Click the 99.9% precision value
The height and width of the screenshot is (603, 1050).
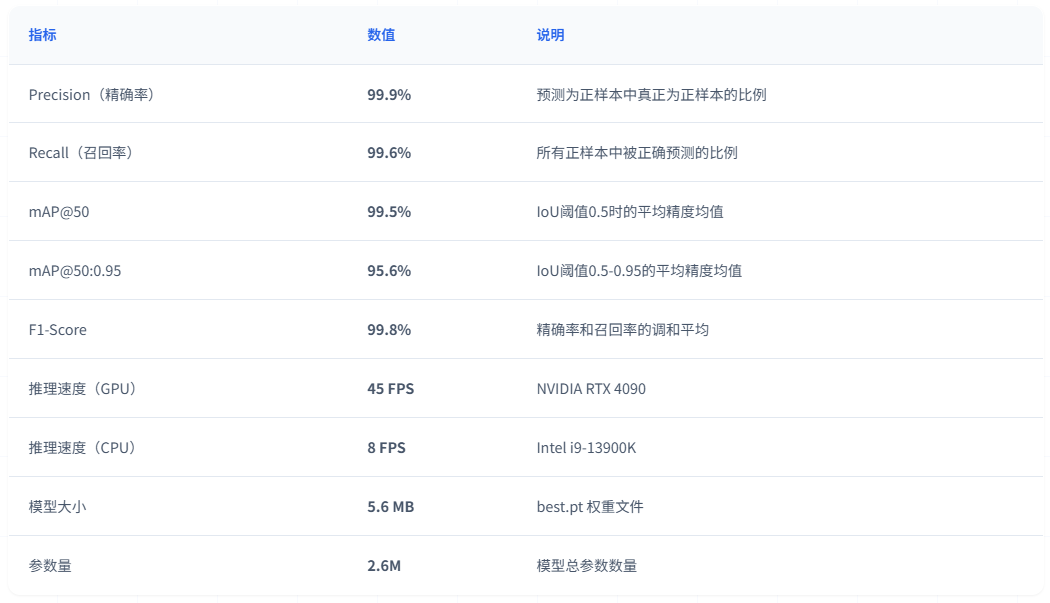tap(389, 95)
